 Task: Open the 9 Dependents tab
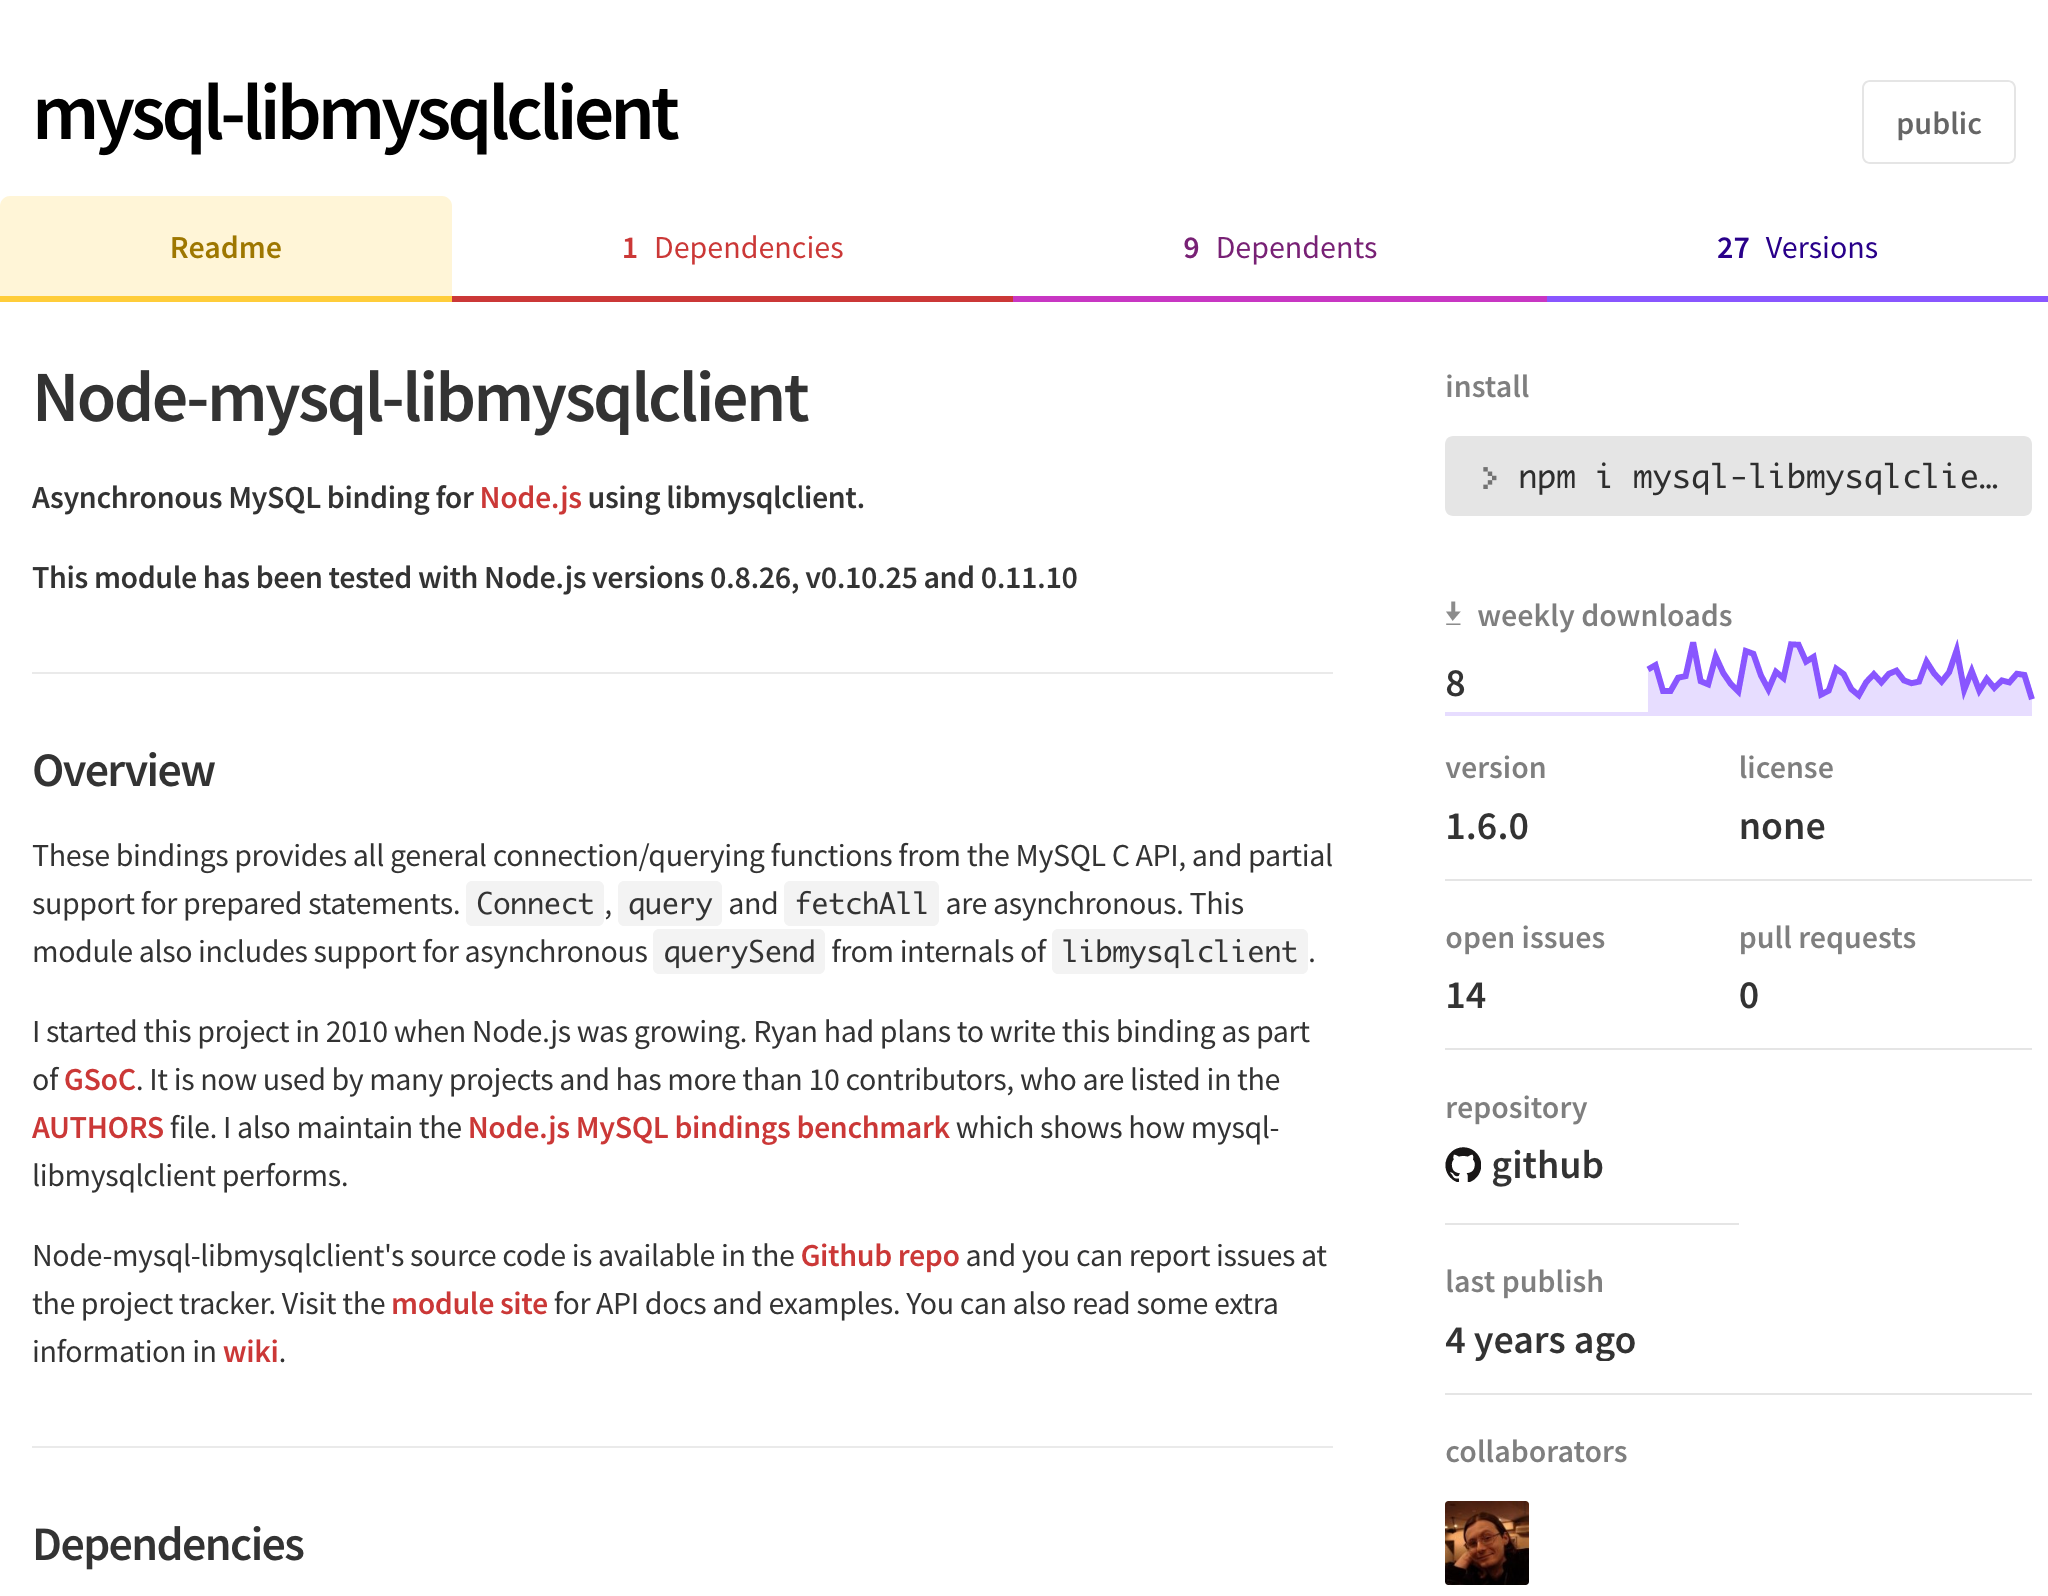[x=1280, y=248]
